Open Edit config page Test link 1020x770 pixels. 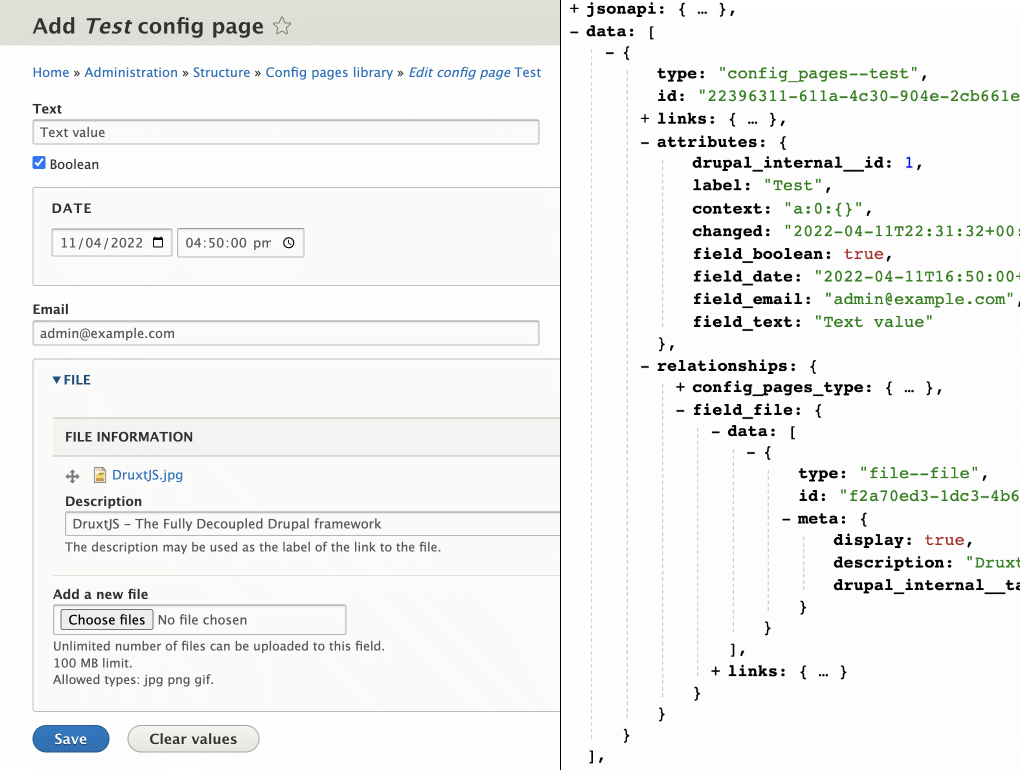tap(475, 72)
